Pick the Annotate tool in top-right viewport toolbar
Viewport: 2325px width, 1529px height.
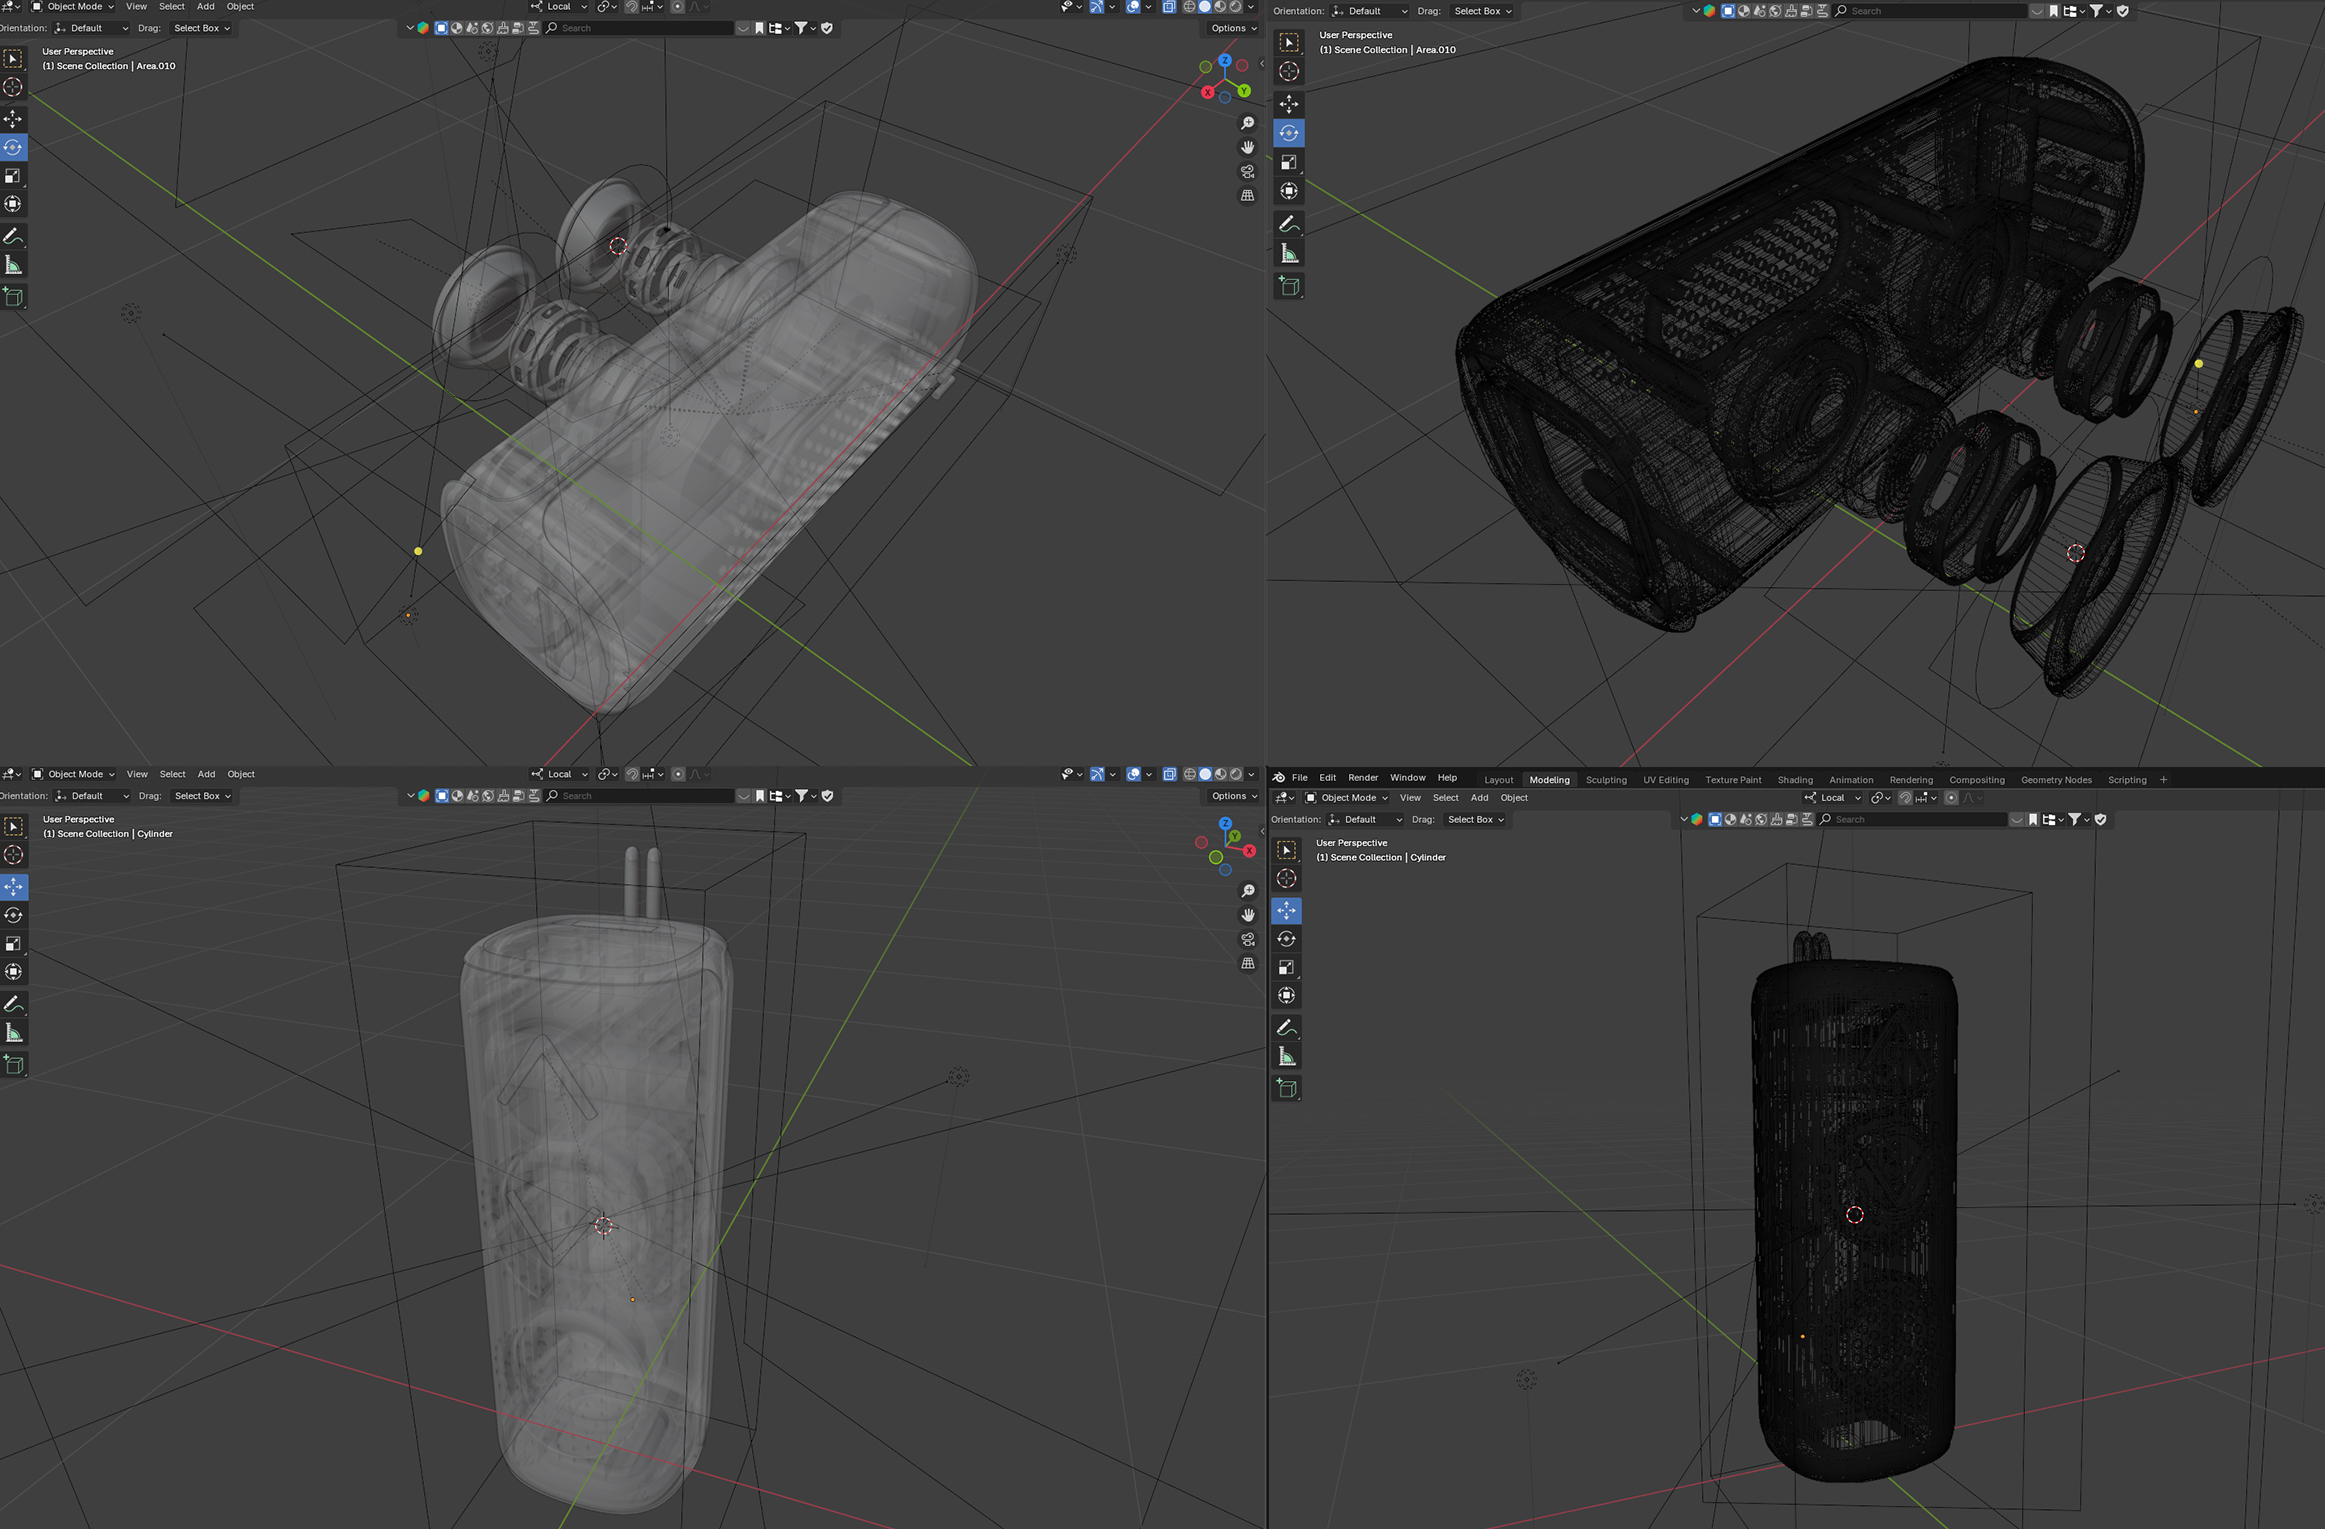tap(1289, 224)
